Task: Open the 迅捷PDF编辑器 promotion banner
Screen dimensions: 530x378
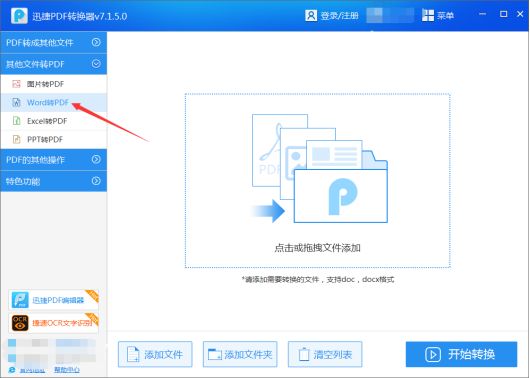Action: 53,300
